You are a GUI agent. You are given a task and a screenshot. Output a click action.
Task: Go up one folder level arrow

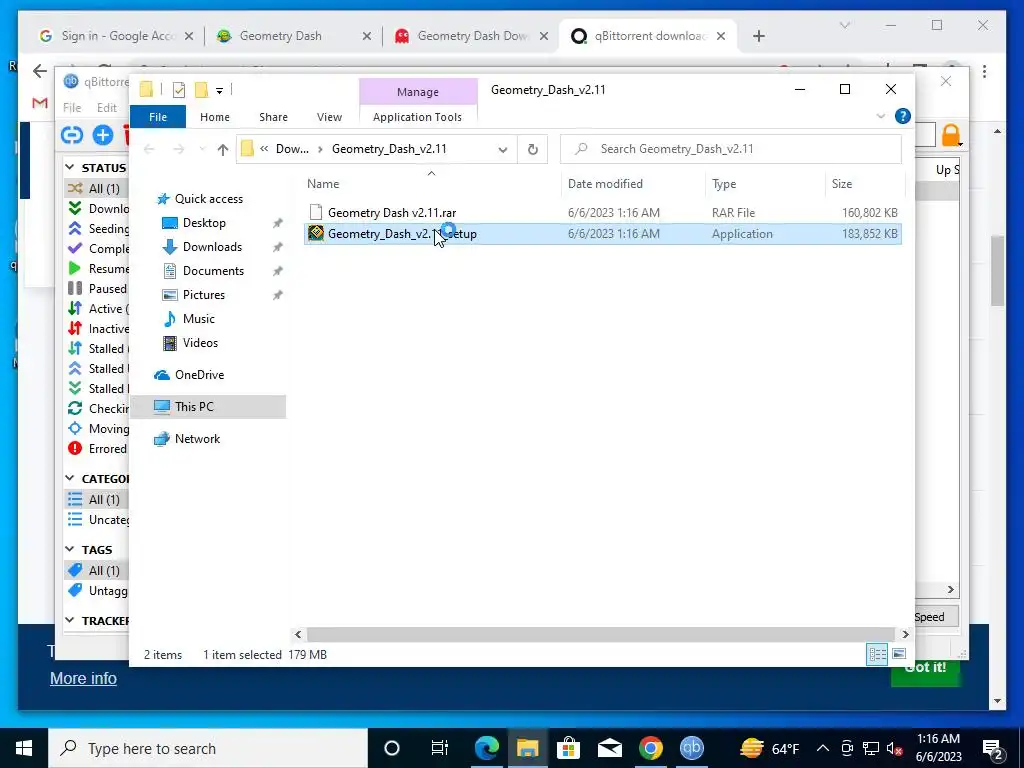point(223,150)
